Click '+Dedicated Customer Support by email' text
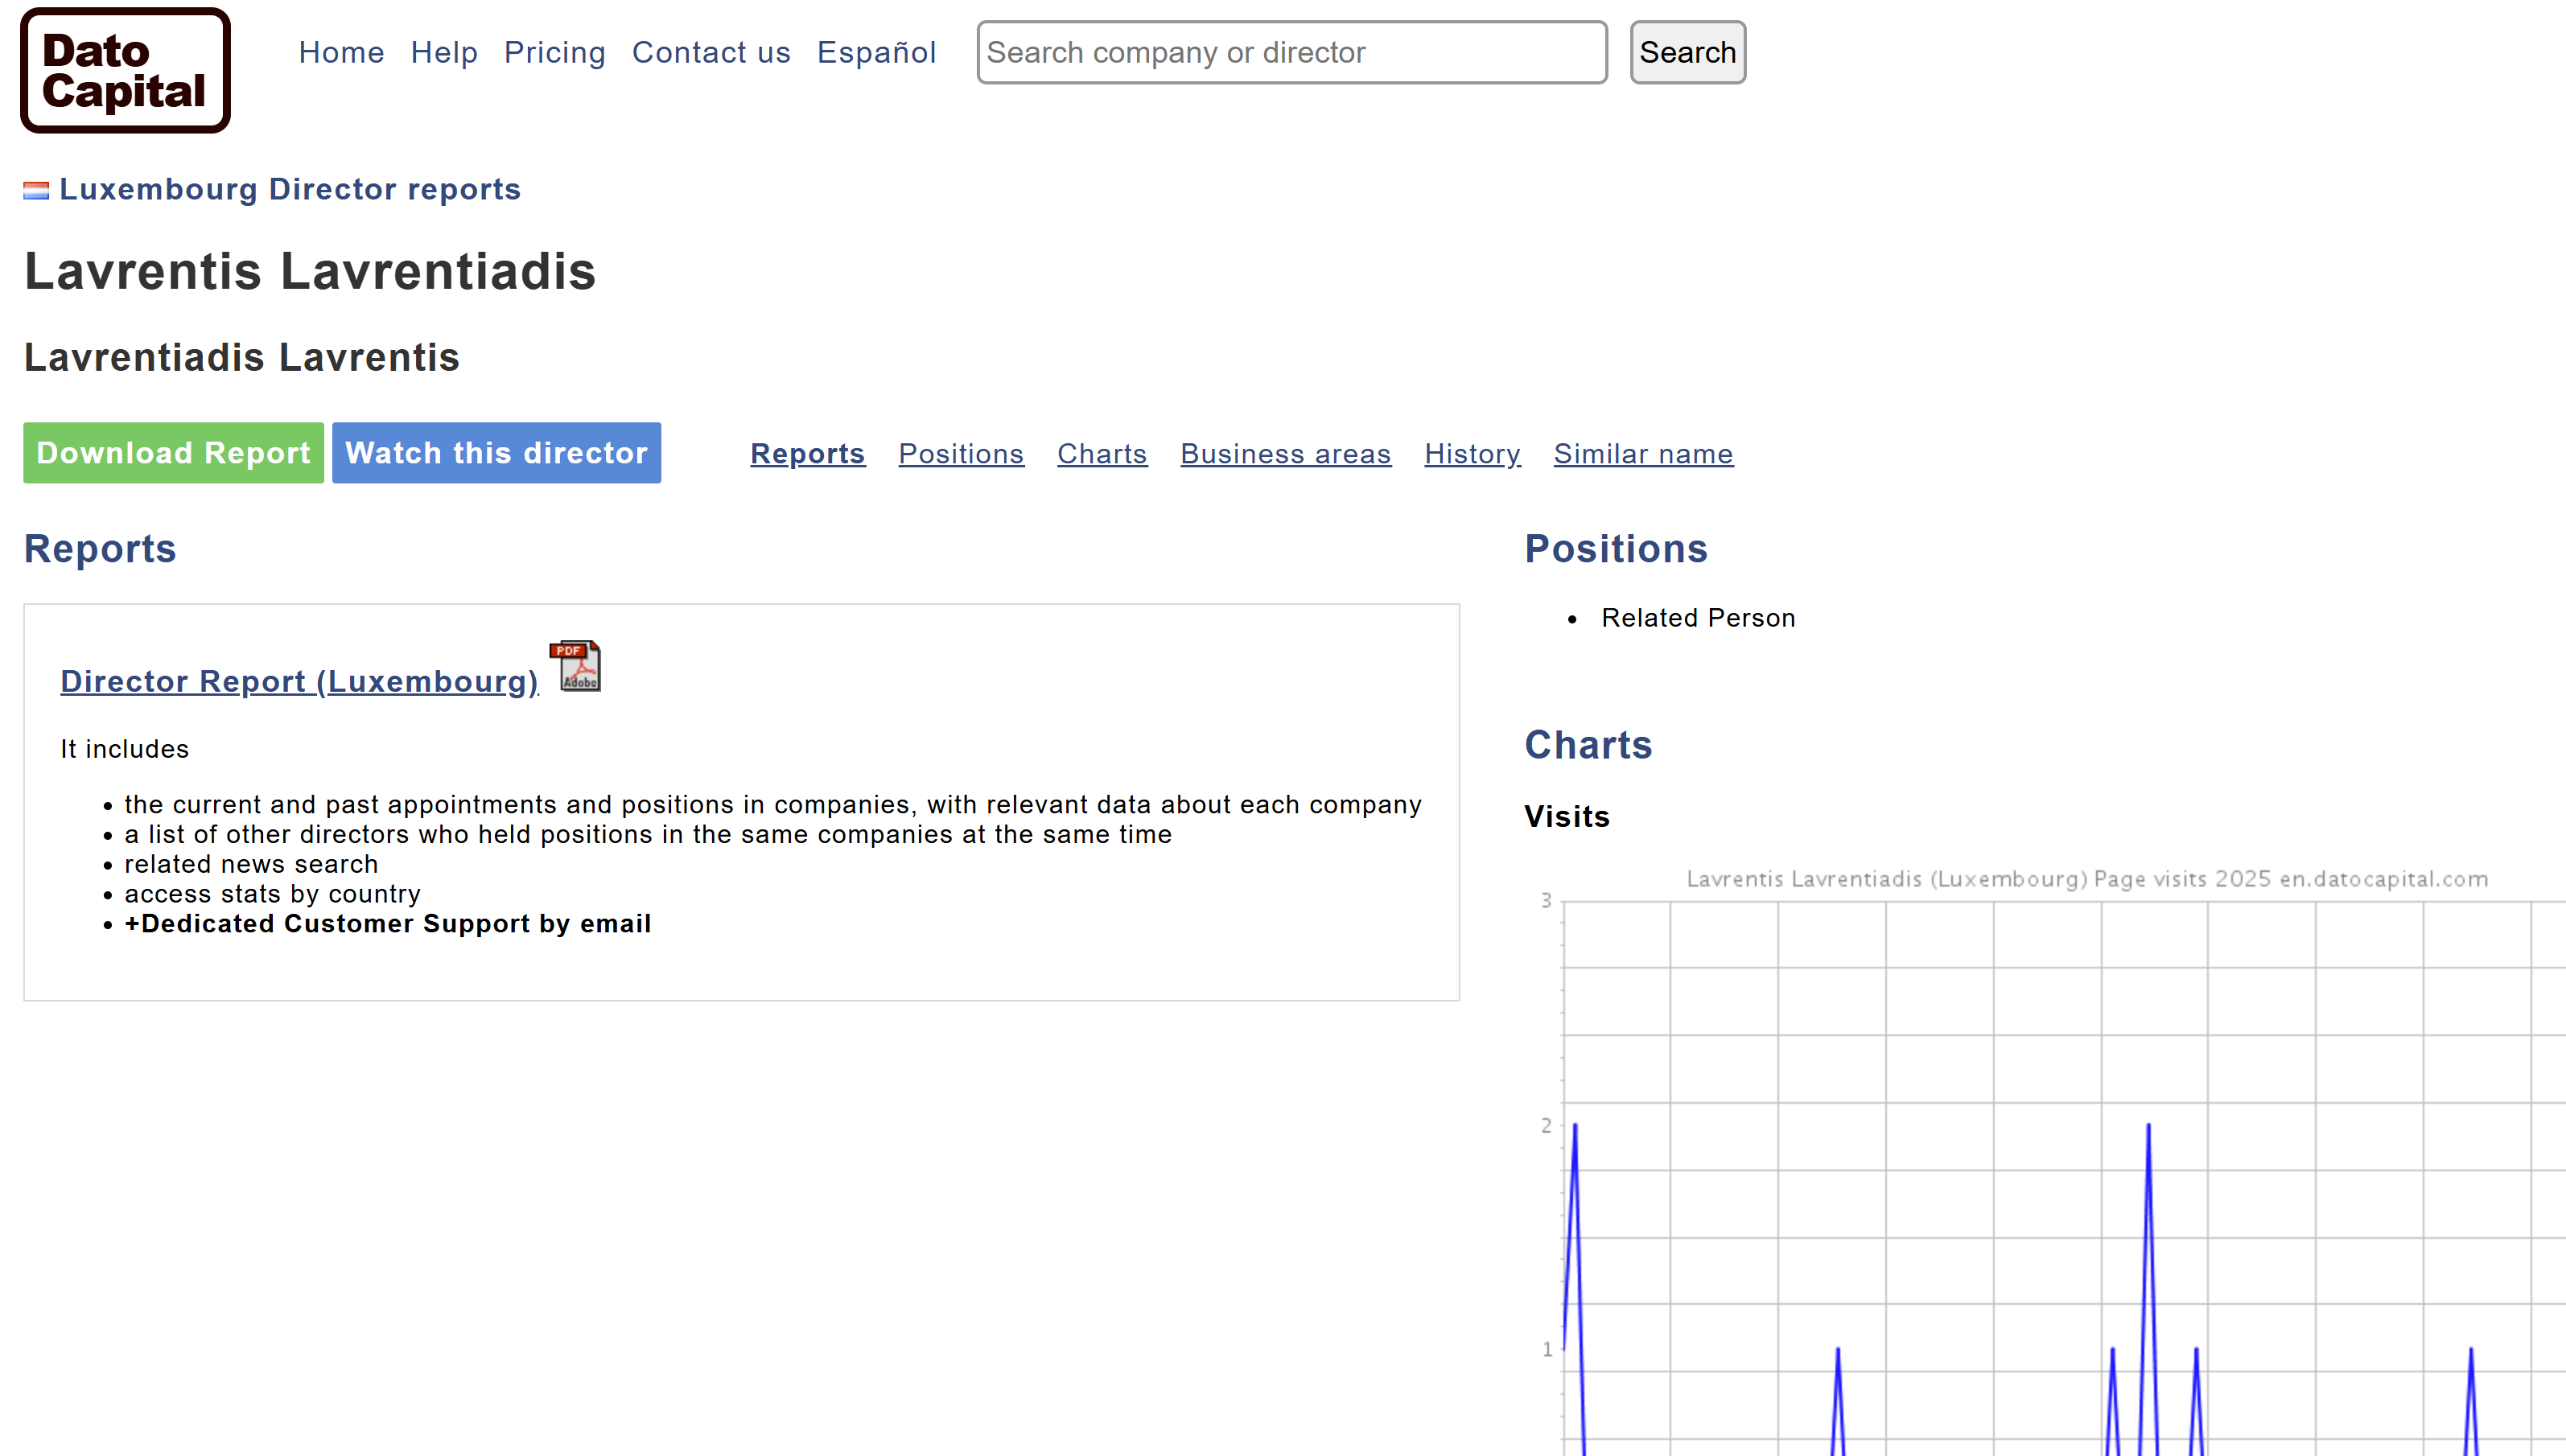Image resolution: width=2566 pixels, height=1456 pixels. coord(387,923)
